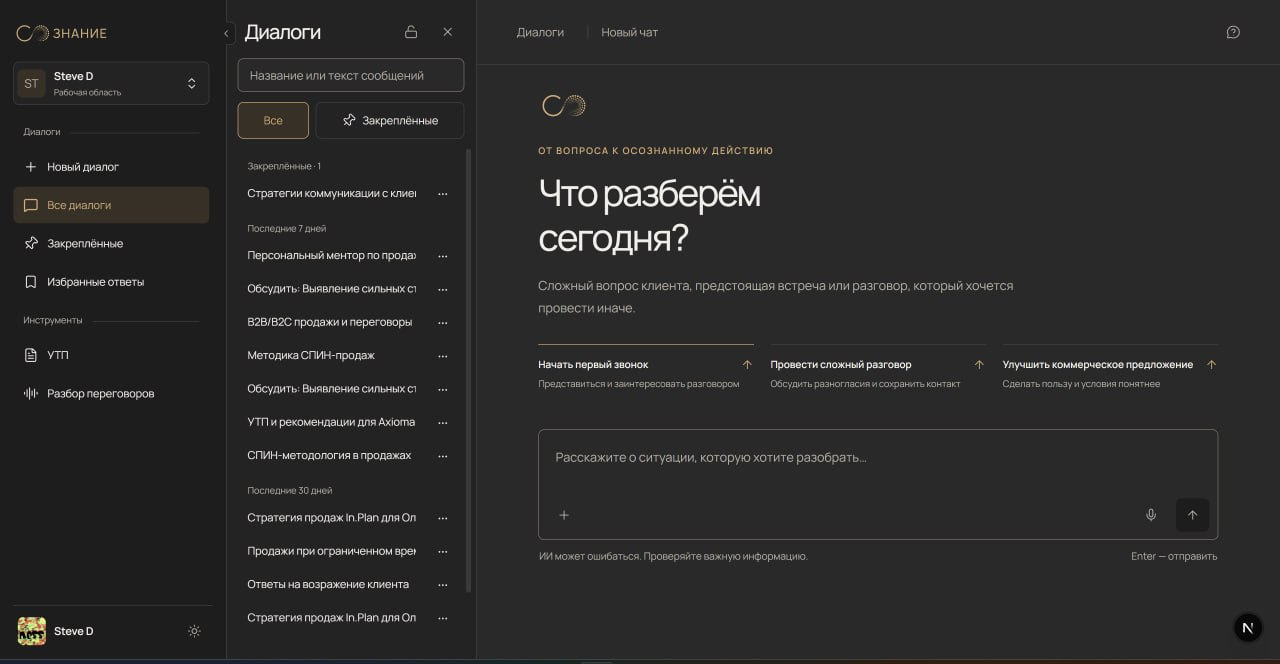1280x664 pixels.
Task: Click the Steve D profile avatar at bottom
Action: [32, 631]
